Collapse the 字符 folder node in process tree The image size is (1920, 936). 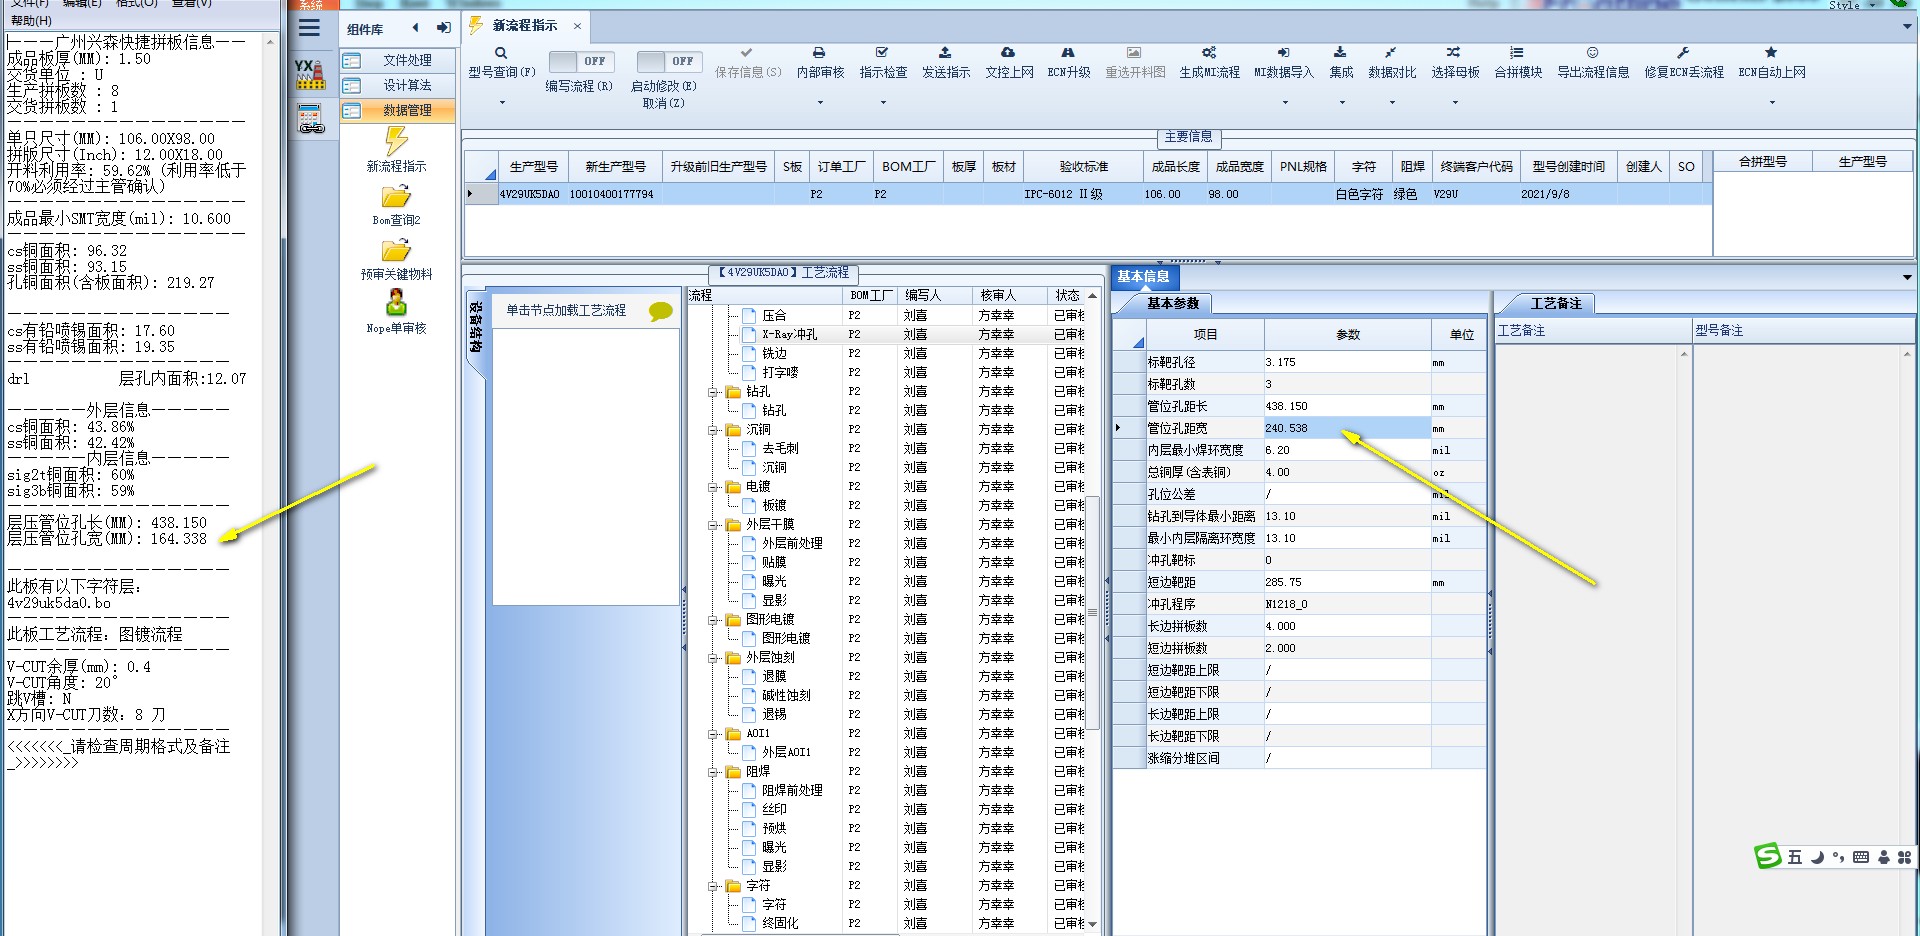714,886
